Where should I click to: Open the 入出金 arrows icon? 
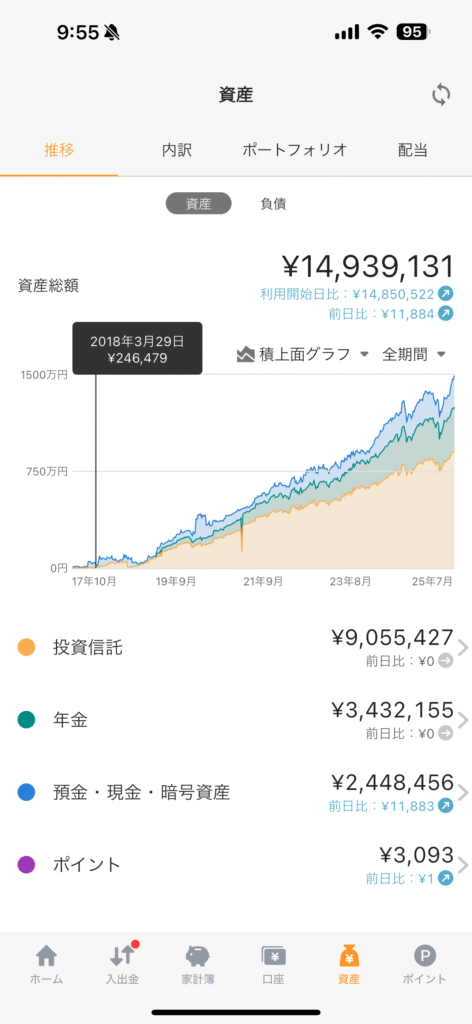[x=122, y=955]
